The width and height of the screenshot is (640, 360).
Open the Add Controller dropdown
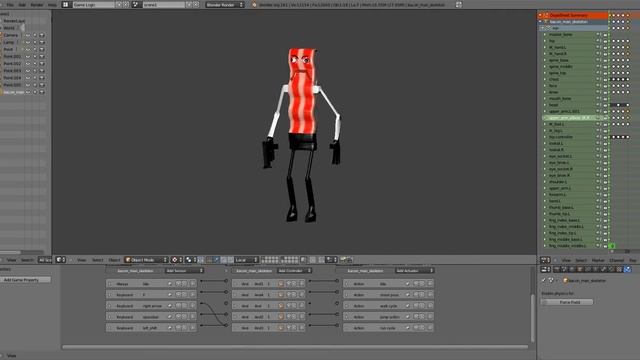(294, 271)
